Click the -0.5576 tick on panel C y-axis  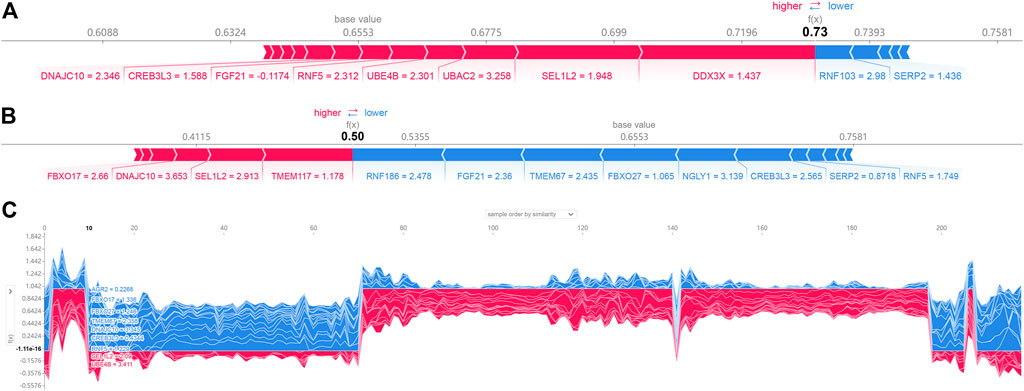tap(31, 386)
